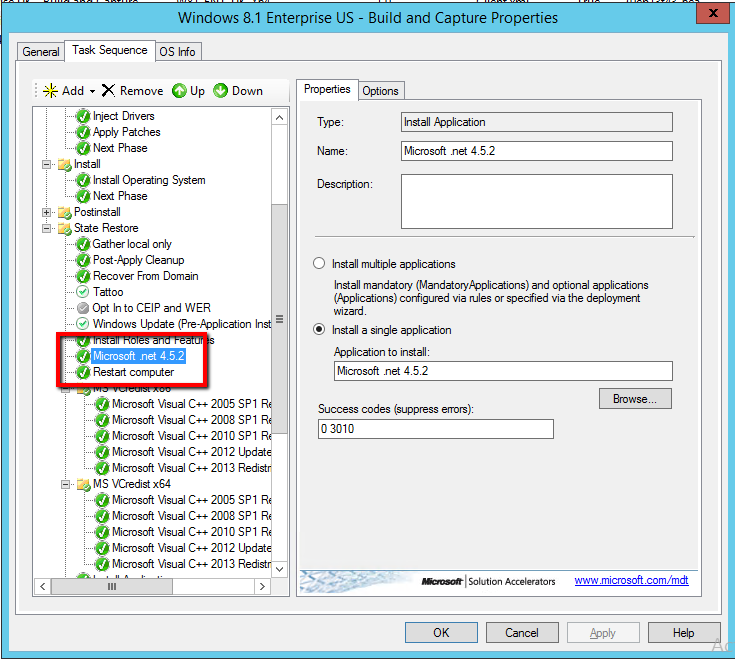Click the Browse... button

635,399
